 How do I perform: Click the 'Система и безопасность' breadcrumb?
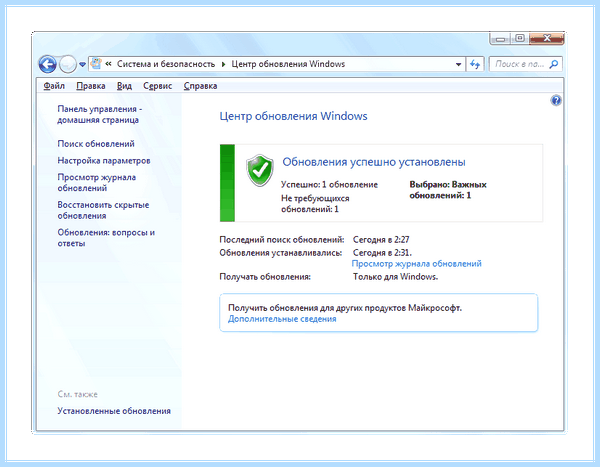pos(166,64)
